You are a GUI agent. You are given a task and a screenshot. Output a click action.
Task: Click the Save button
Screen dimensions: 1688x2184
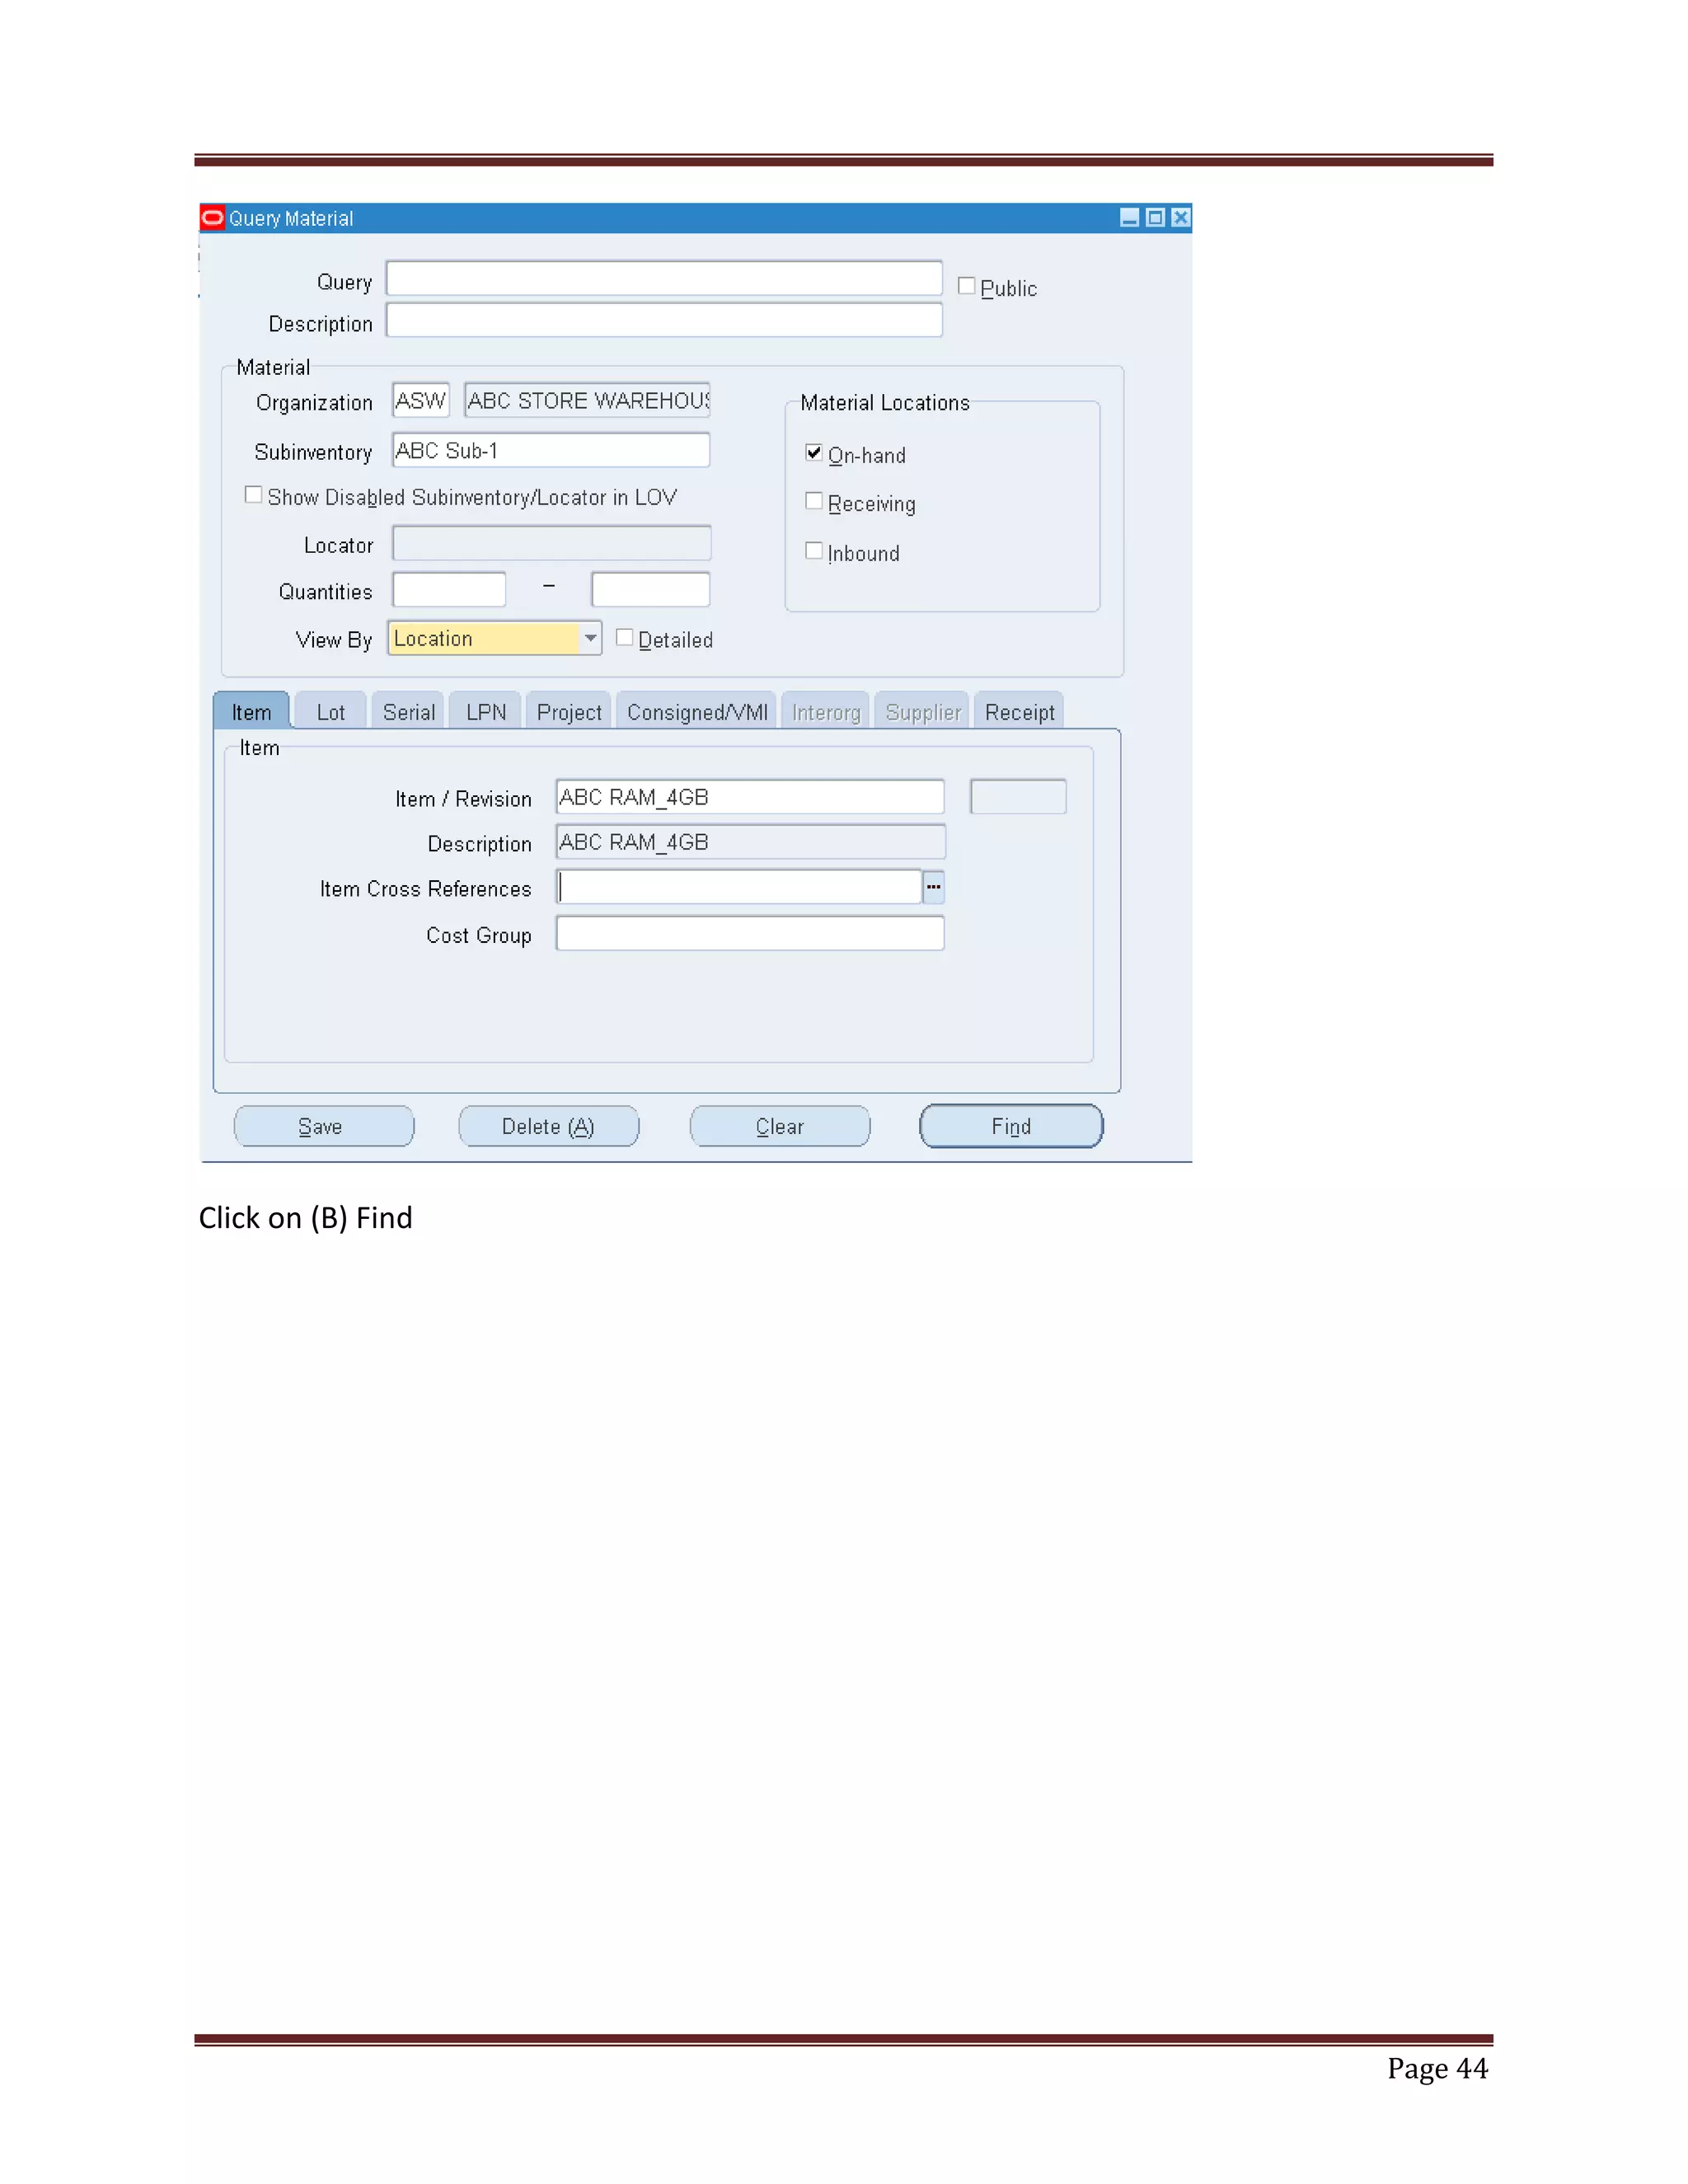tap(323, 1127)
